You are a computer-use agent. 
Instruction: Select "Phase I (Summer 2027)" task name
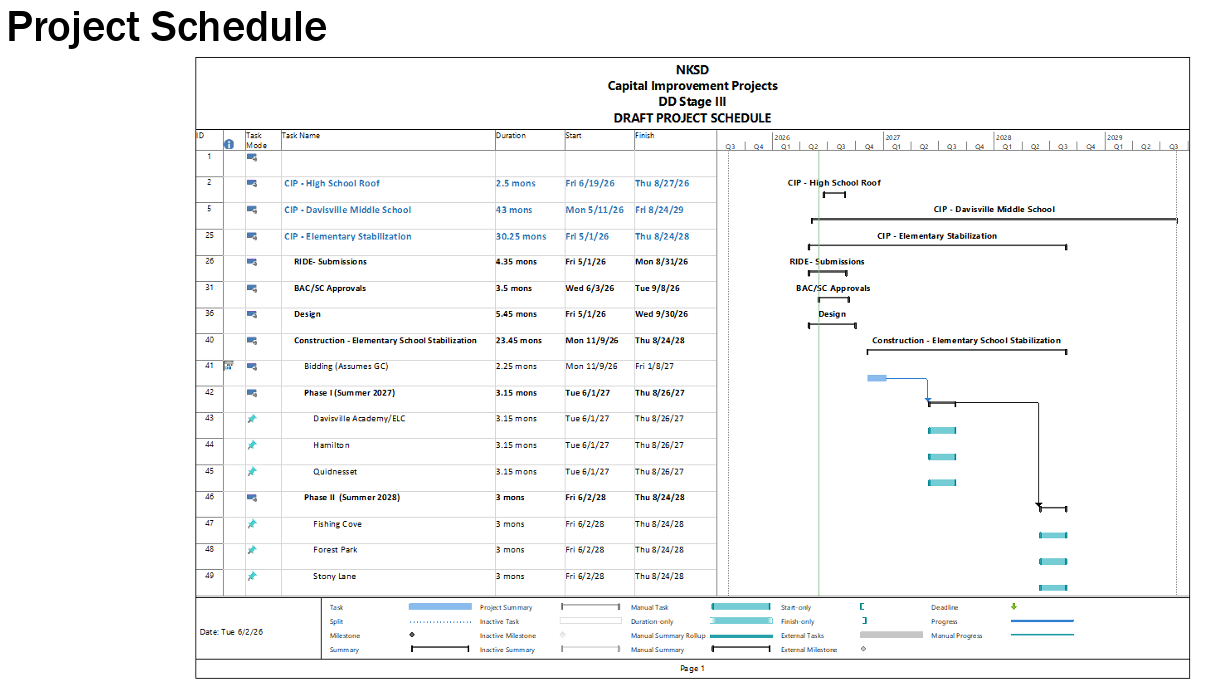coord(349,393)
